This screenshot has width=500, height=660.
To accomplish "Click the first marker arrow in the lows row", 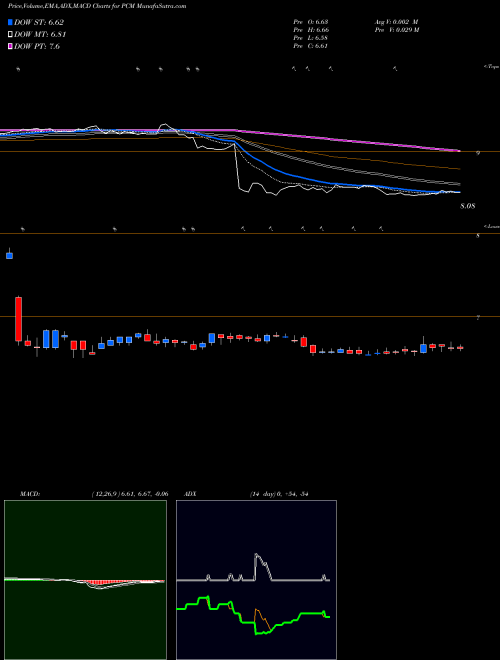I will (x=23, y=229).
